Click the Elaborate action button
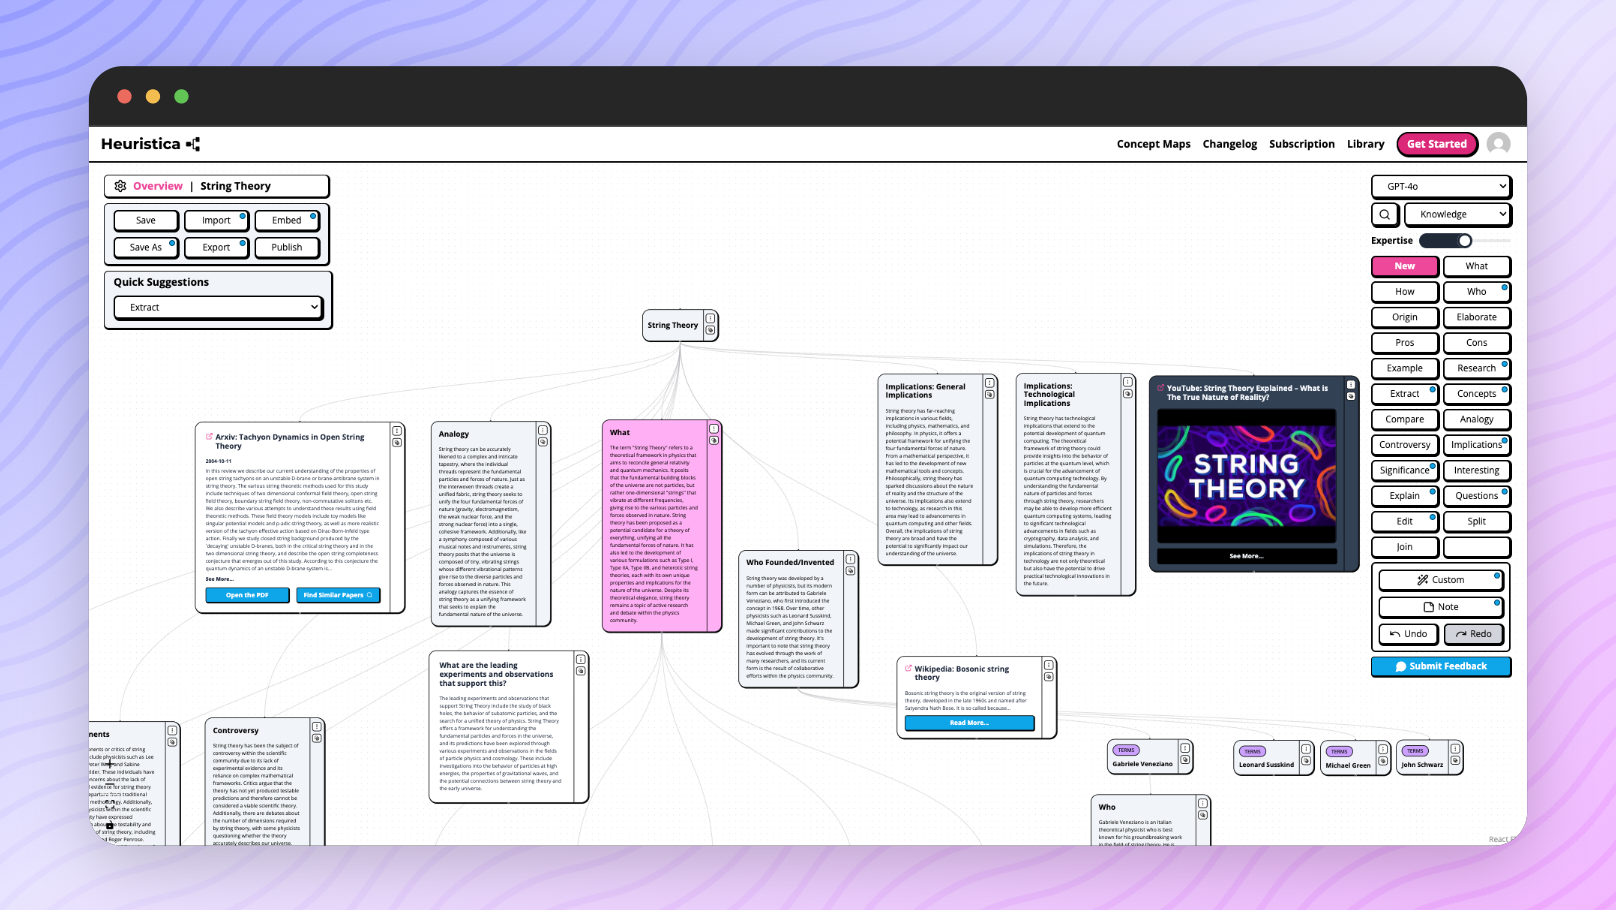 (x=1477, y=317)
